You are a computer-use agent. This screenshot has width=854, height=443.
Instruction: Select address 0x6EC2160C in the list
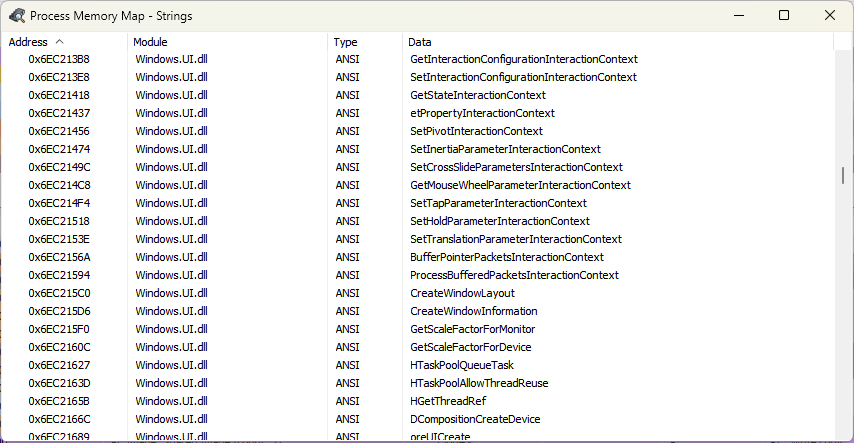[60, 347]
